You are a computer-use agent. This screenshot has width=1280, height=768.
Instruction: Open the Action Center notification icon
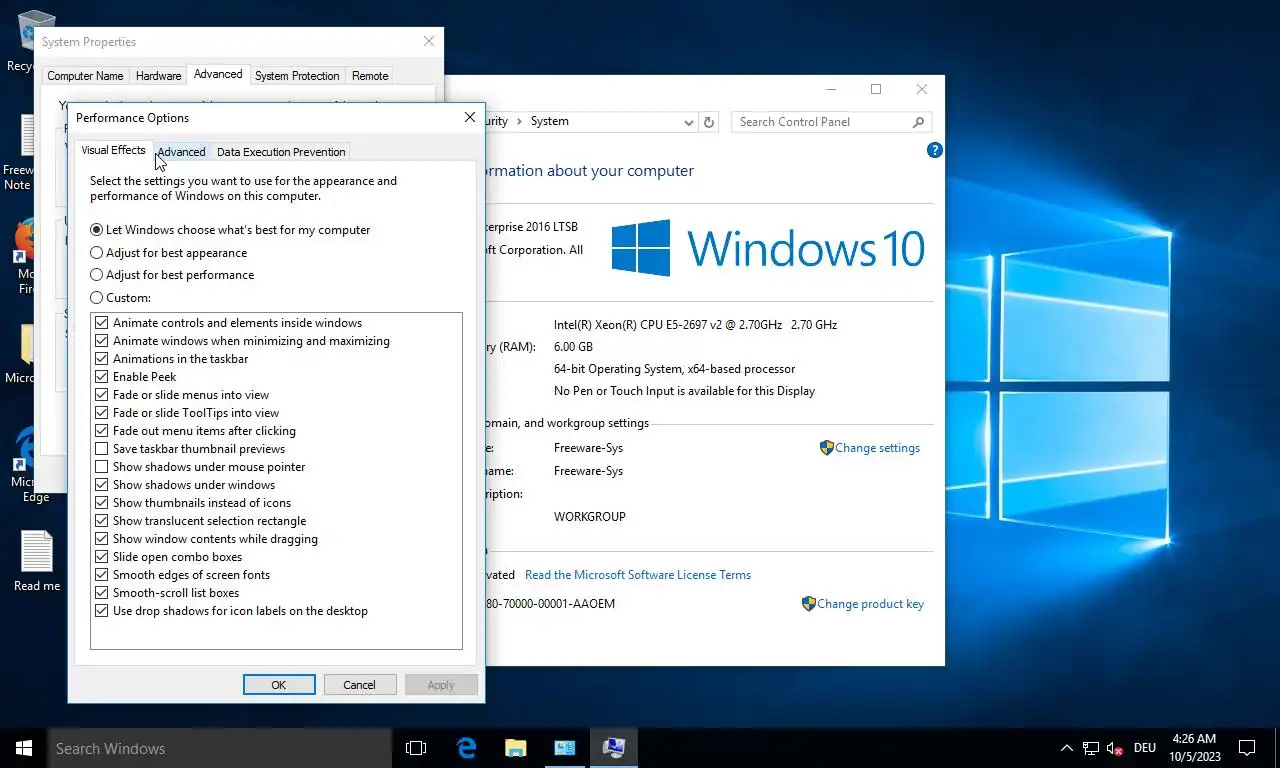coord(1247,748)
